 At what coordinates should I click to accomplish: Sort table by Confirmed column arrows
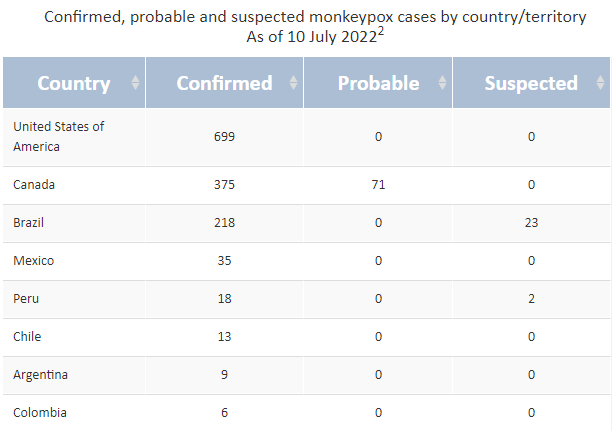[294, 82]
